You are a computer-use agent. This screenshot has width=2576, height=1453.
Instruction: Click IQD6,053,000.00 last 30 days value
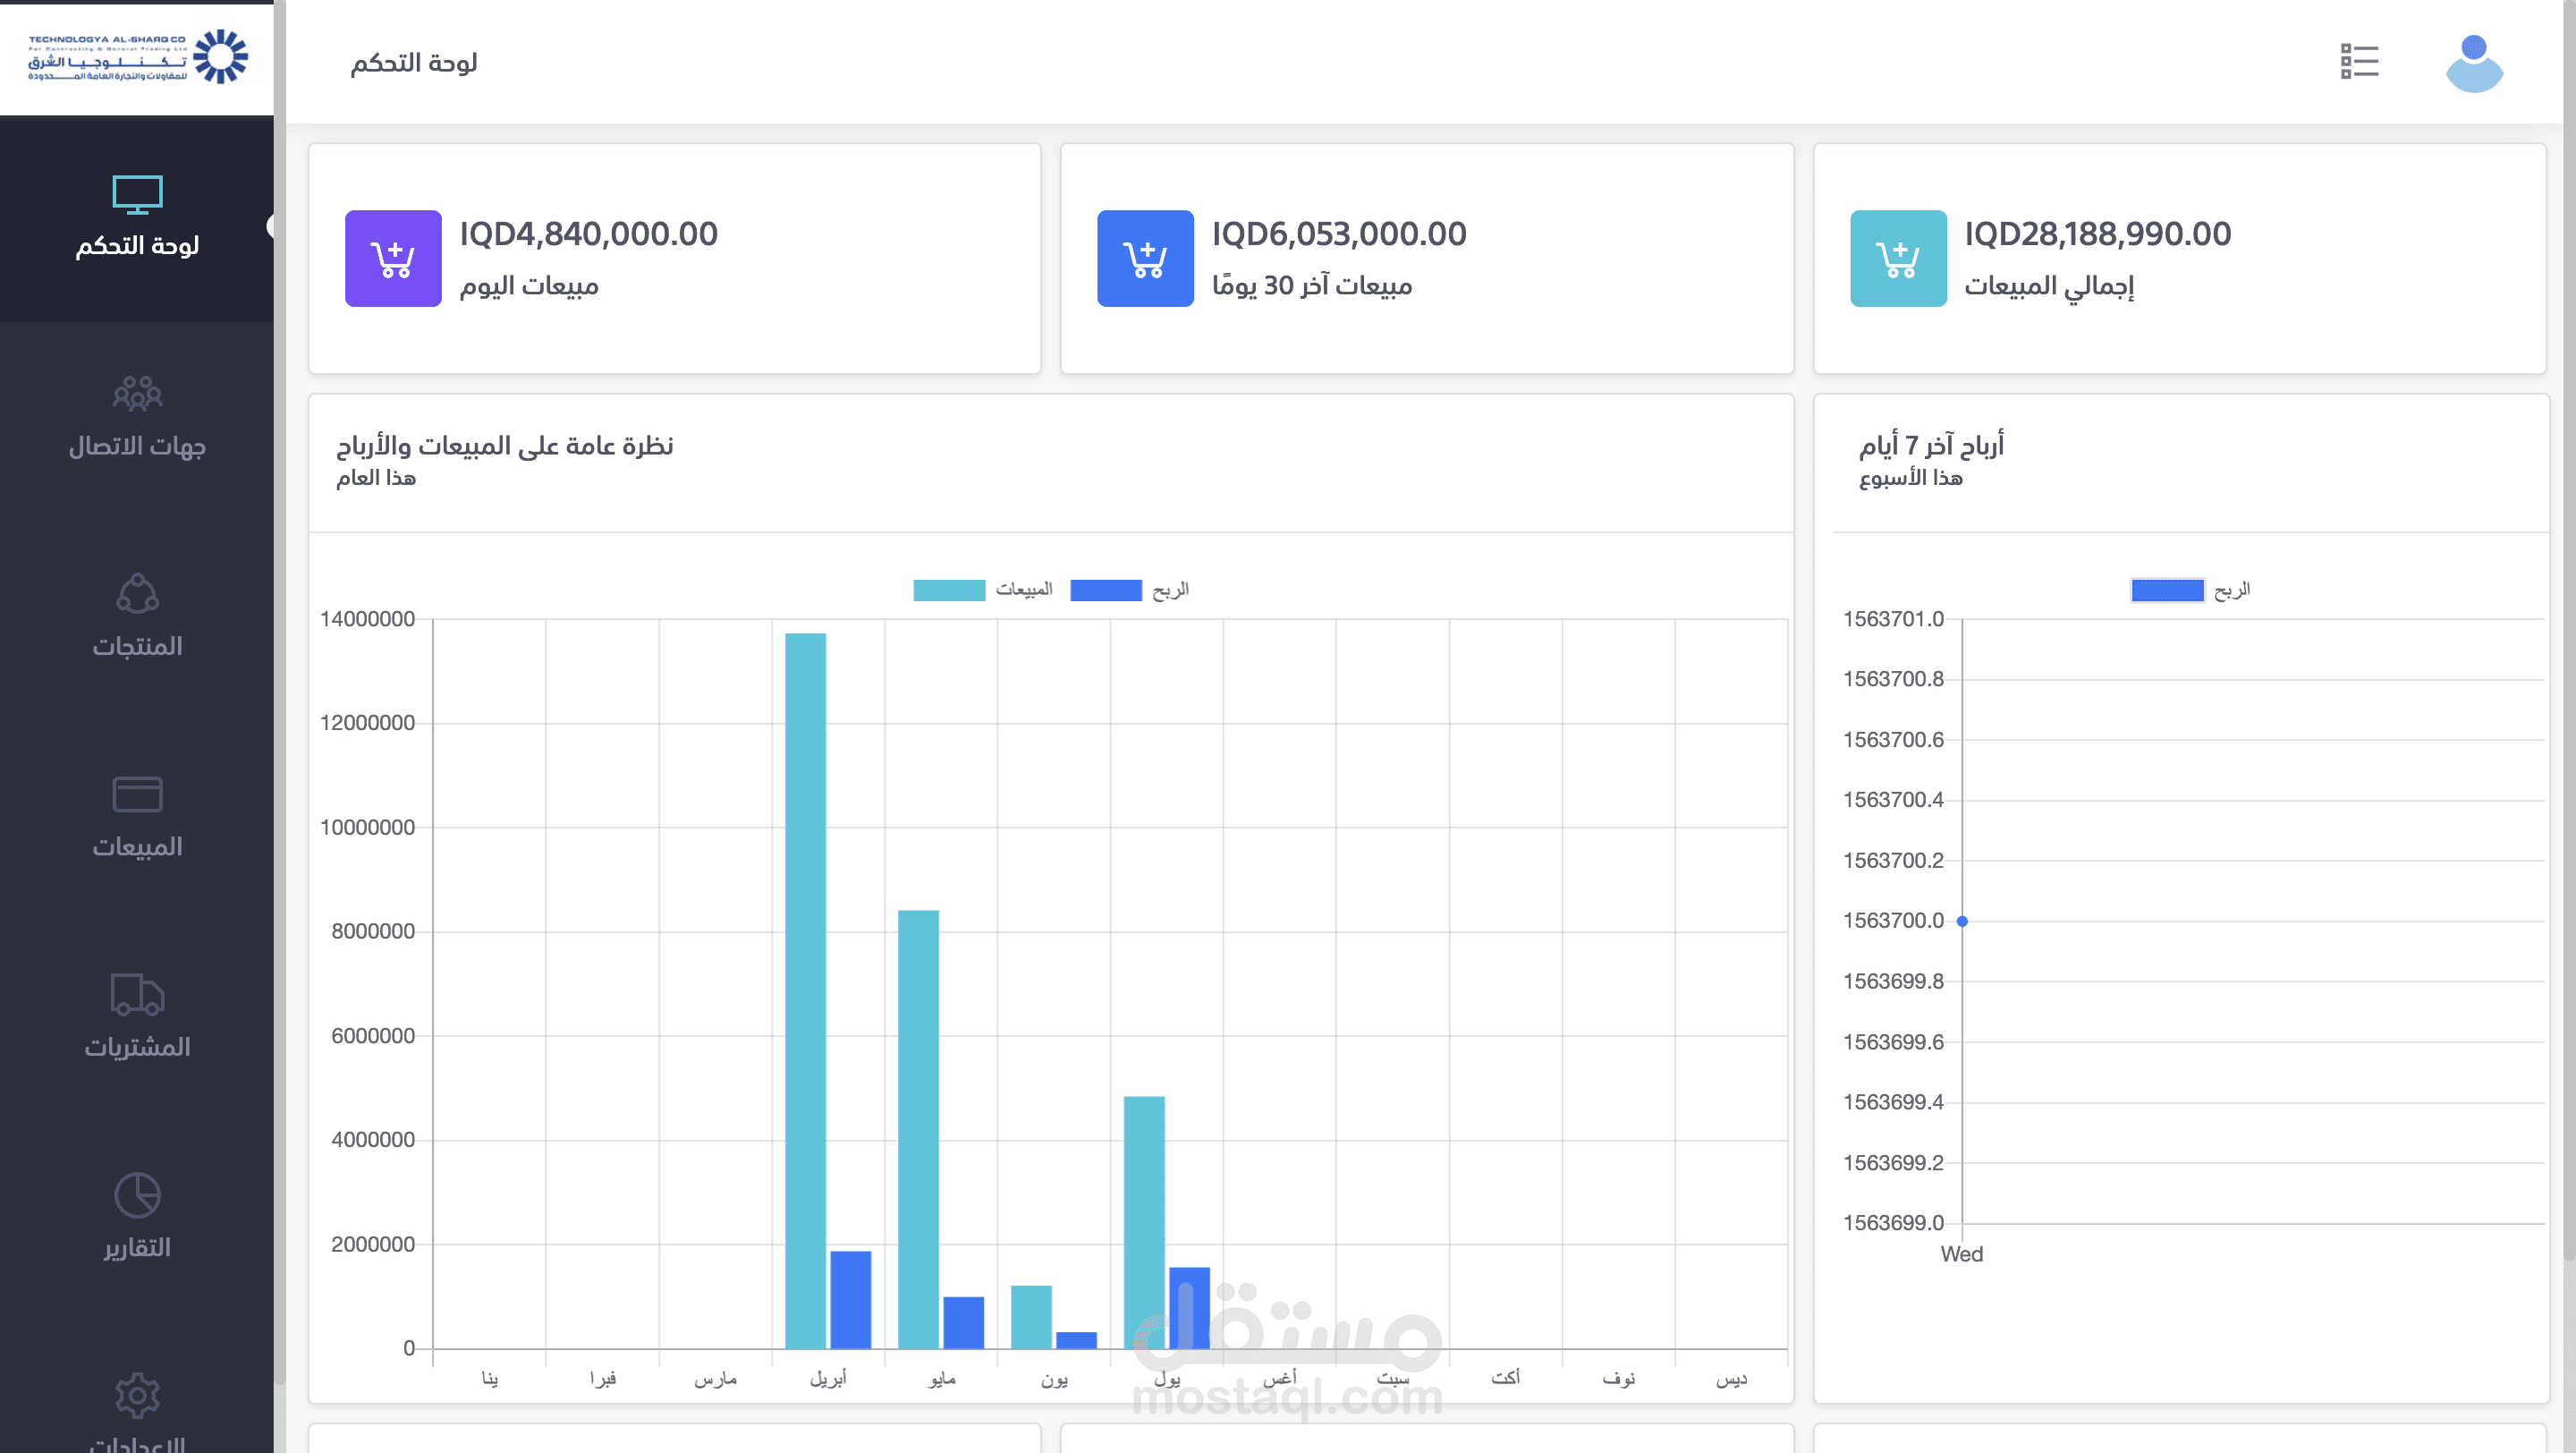point(1339,234)
